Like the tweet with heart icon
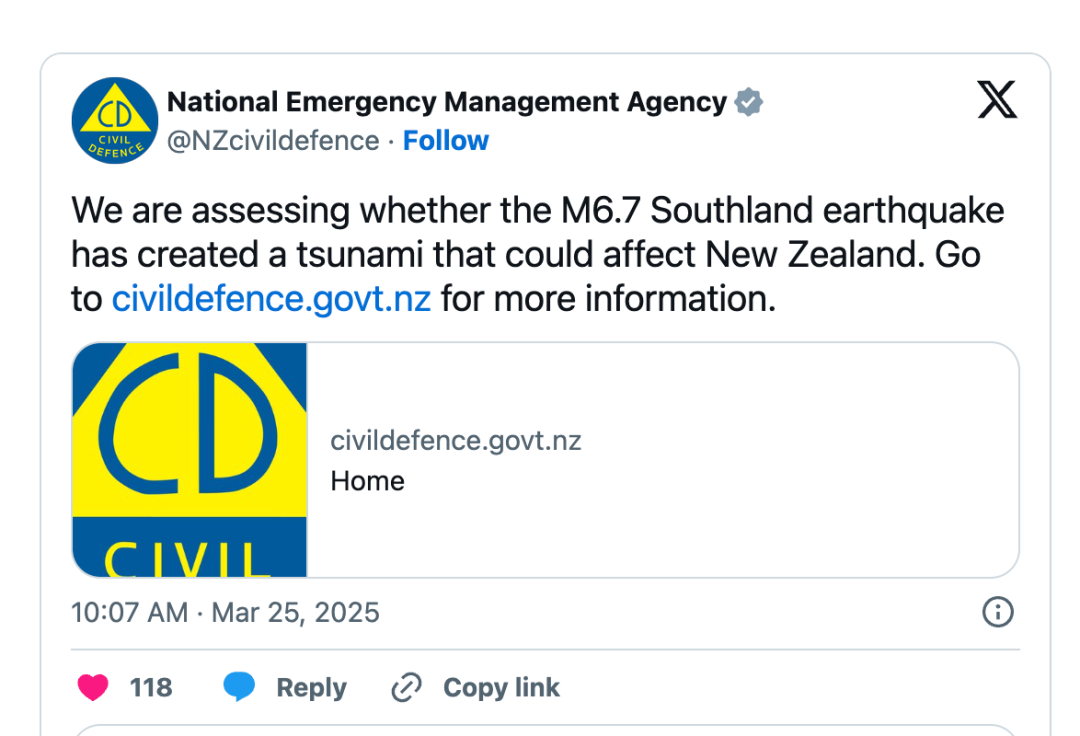This screenshot has width=1080, height=736. click(93, 687)
